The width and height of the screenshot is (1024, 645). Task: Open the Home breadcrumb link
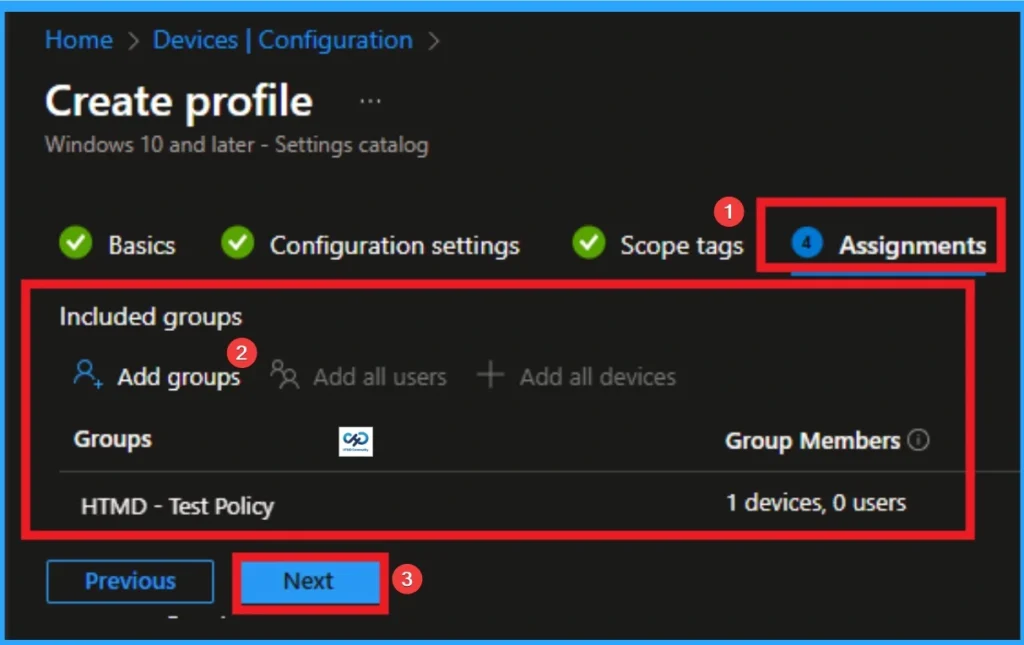(79, 40)
